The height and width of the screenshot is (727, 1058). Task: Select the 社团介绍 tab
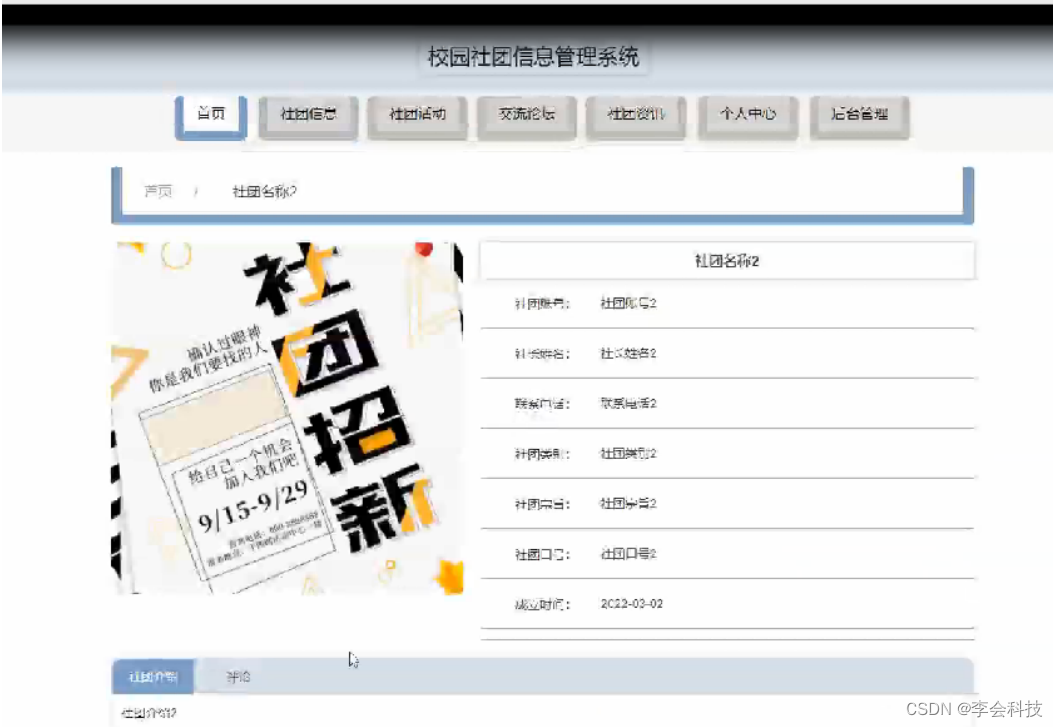(x=153, y=676)
